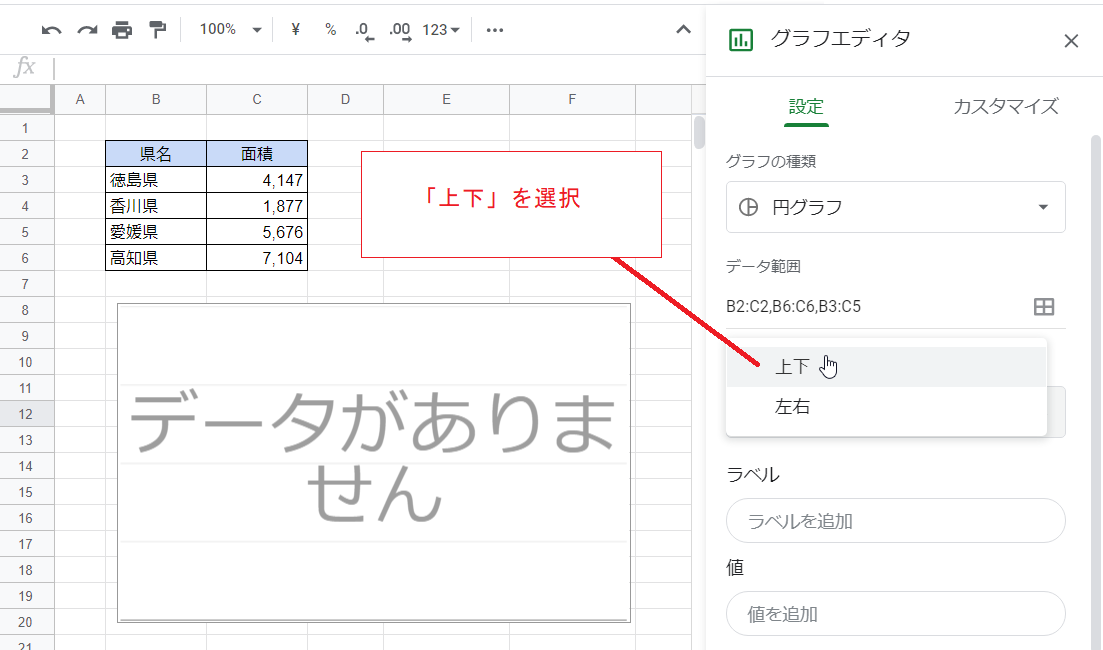This screenshot has height=650, width=1103.
Task: Switch to the 設定 tab
Action: coord(806,107)
